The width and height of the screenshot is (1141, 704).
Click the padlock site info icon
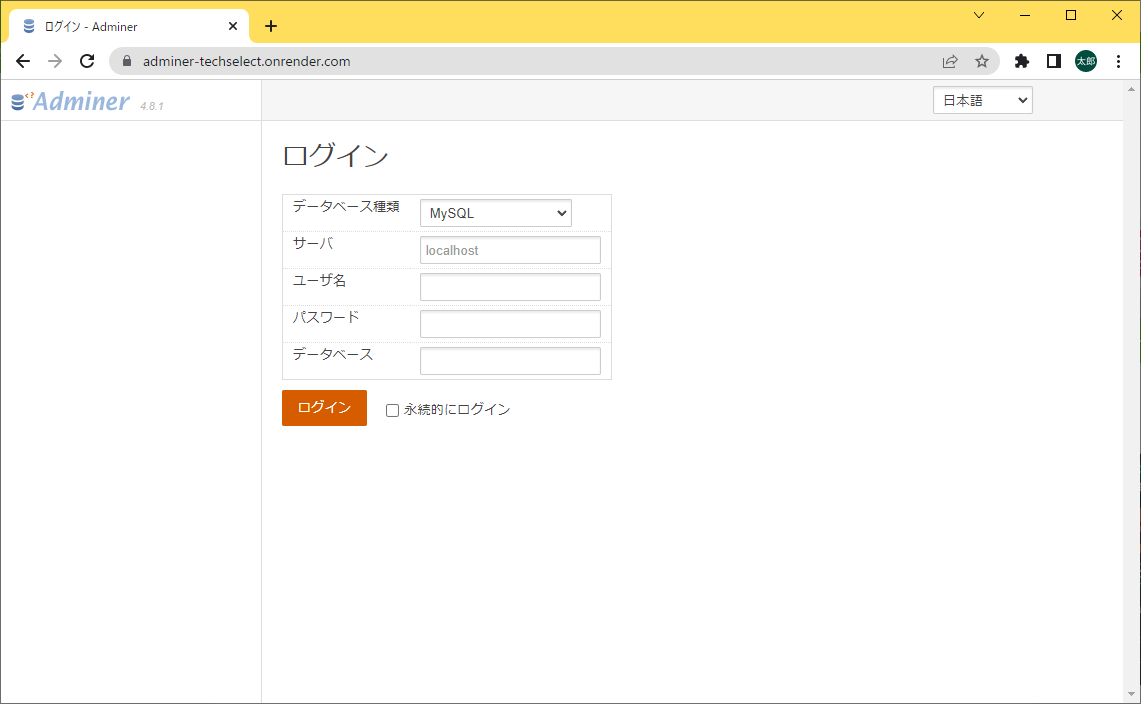pos(127,61)
